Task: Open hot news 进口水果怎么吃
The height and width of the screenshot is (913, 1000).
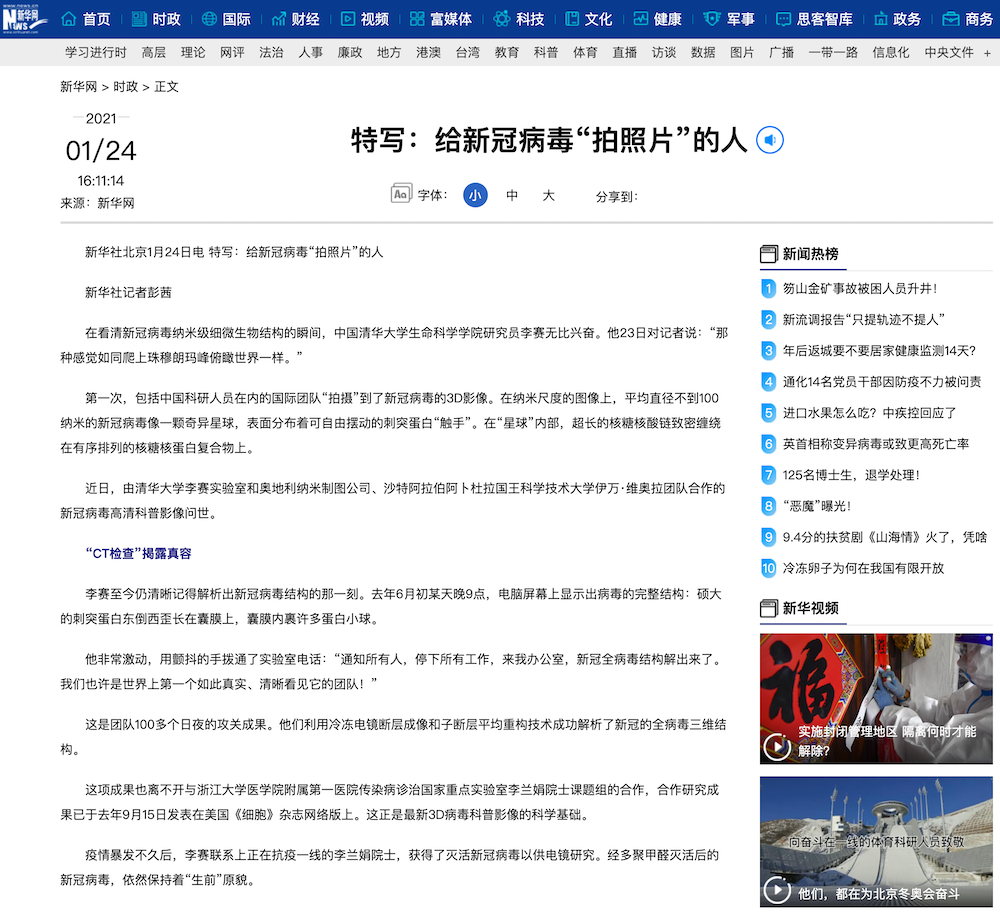Action: click(869, 413)
